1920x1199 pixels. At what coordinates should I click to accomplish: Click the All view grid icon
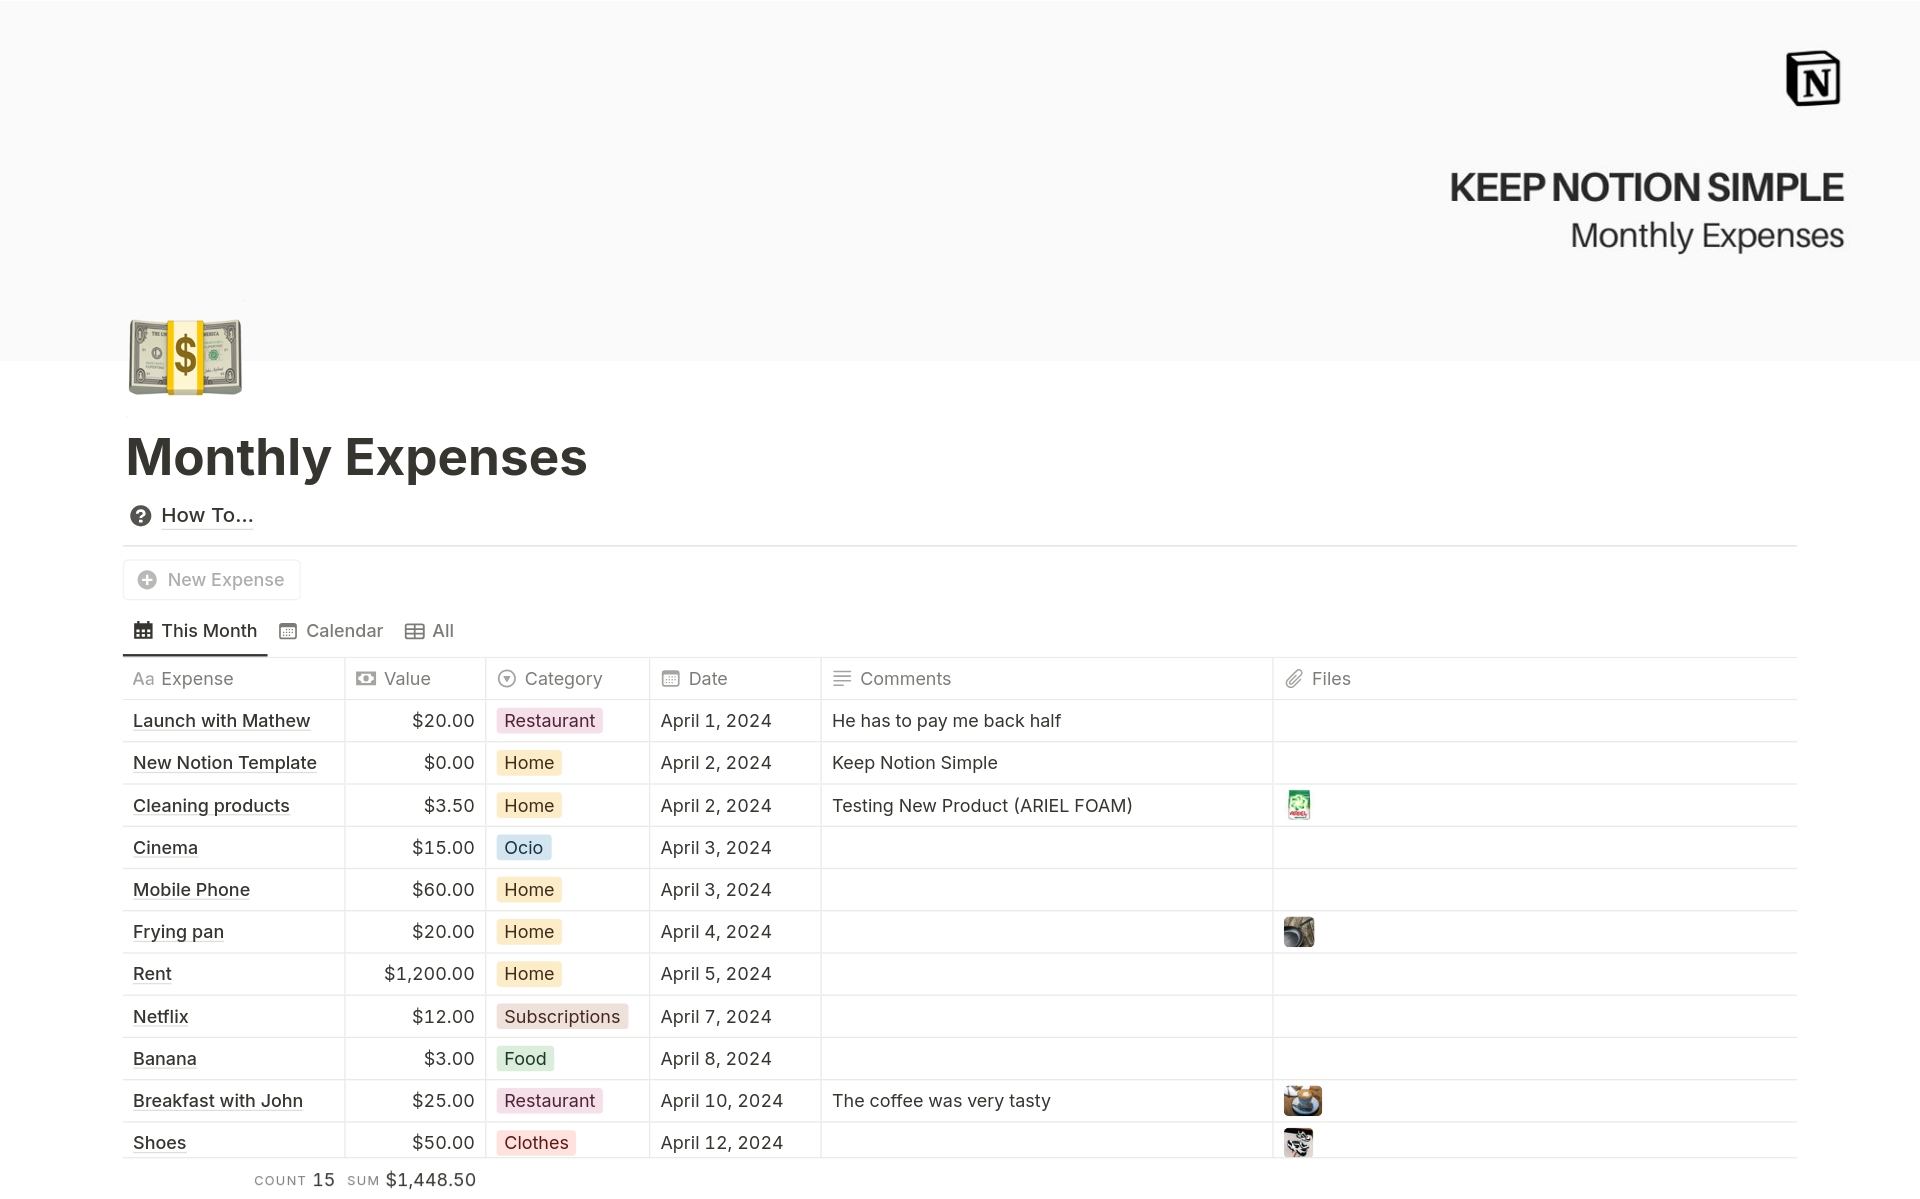click(x=413, y=630)
